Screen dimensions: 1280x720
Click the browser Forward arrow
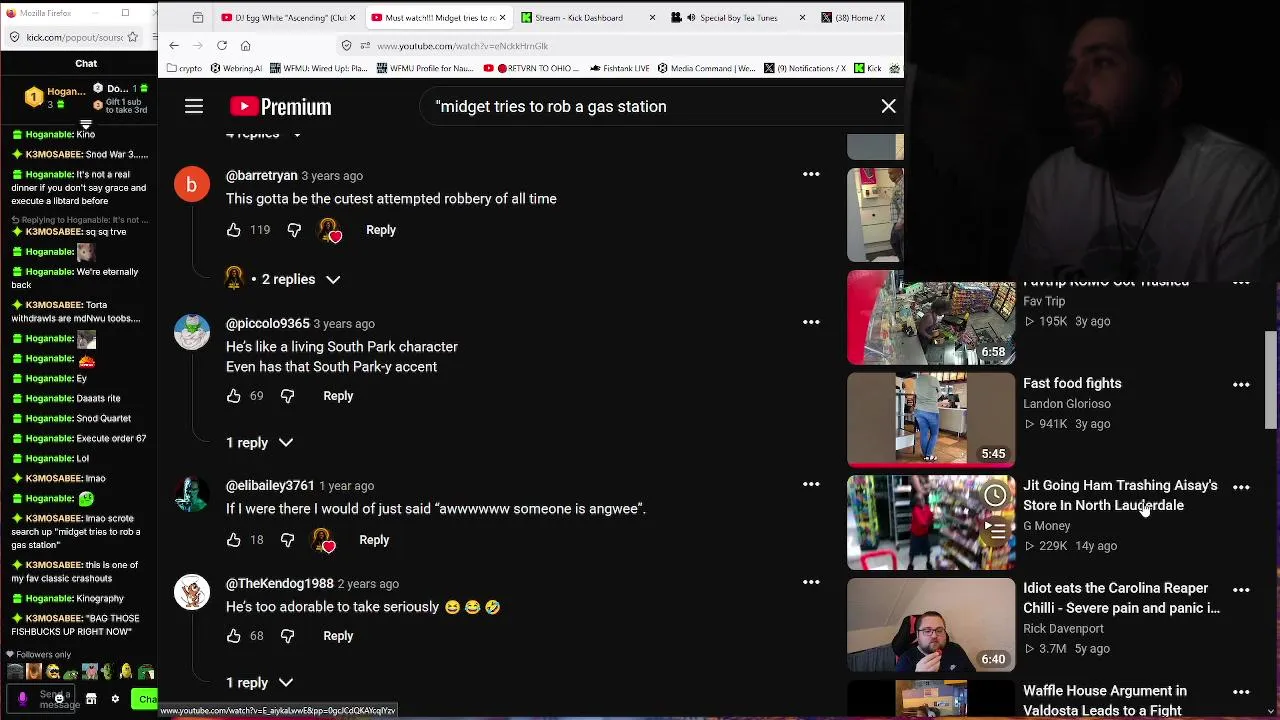(198, 45)
